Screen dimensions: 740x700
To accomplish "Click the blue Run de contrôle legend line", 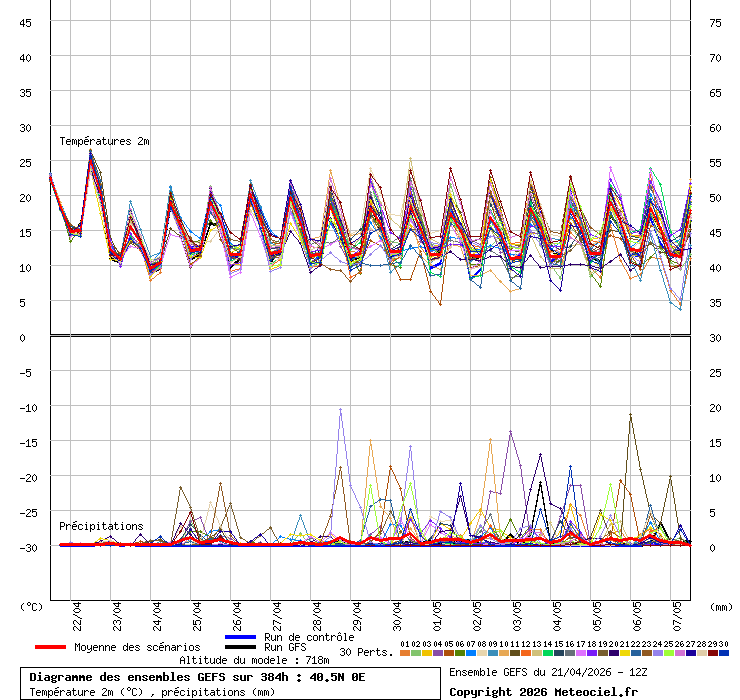I will 241,637.
